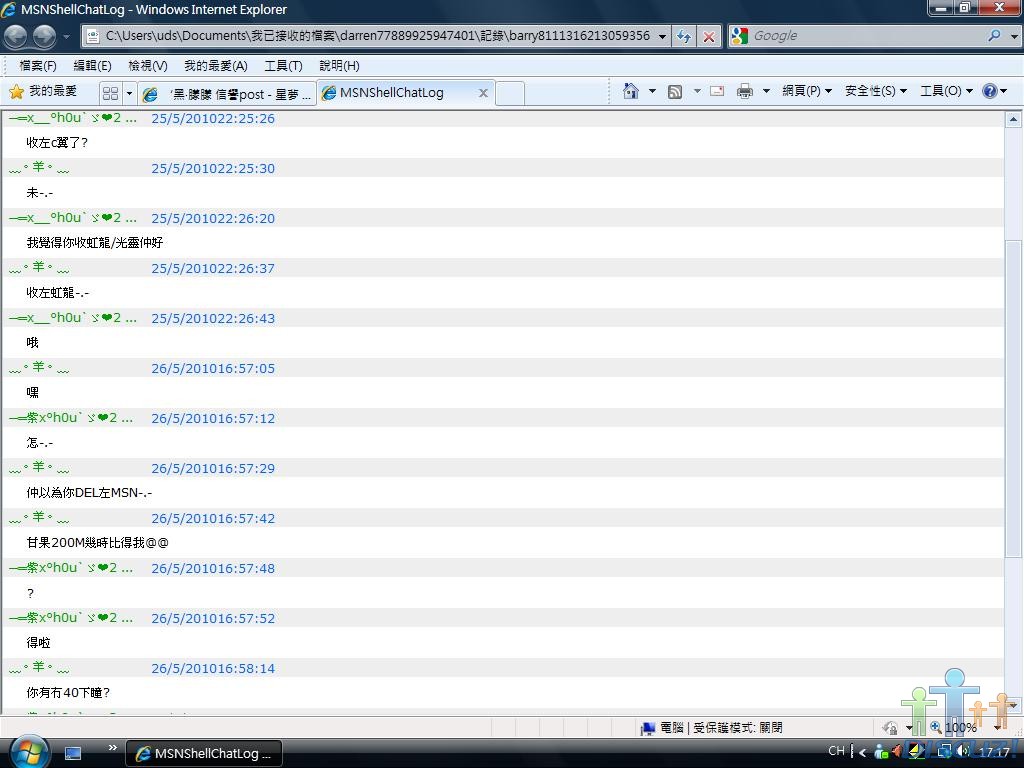The image size is (1024, 768).
Task: Click timestamp 26/5/201016:57:05
Action: pos(213,368)
